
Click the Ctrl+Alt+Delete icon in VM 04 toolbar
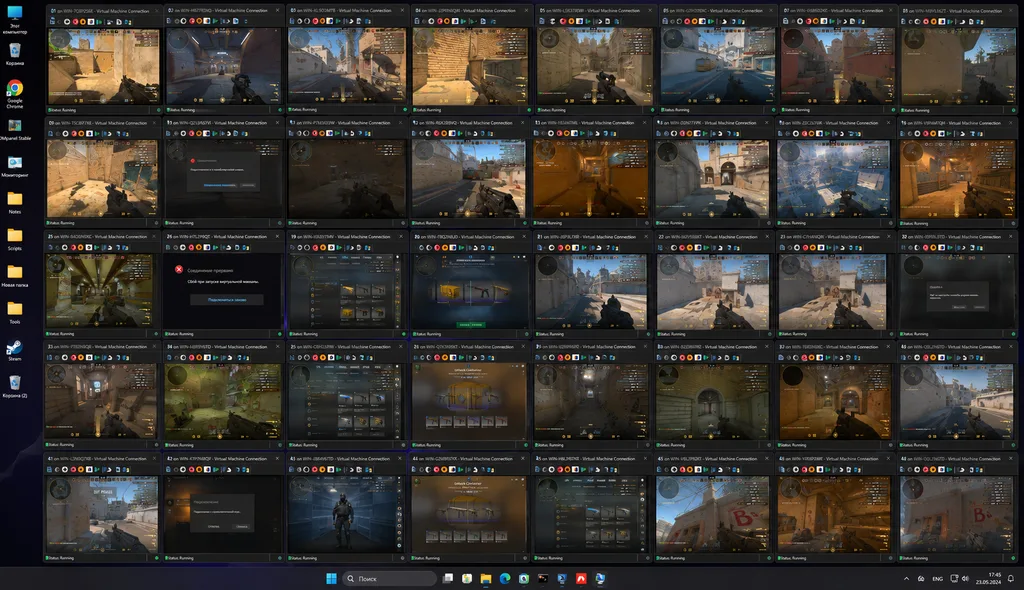416,21
